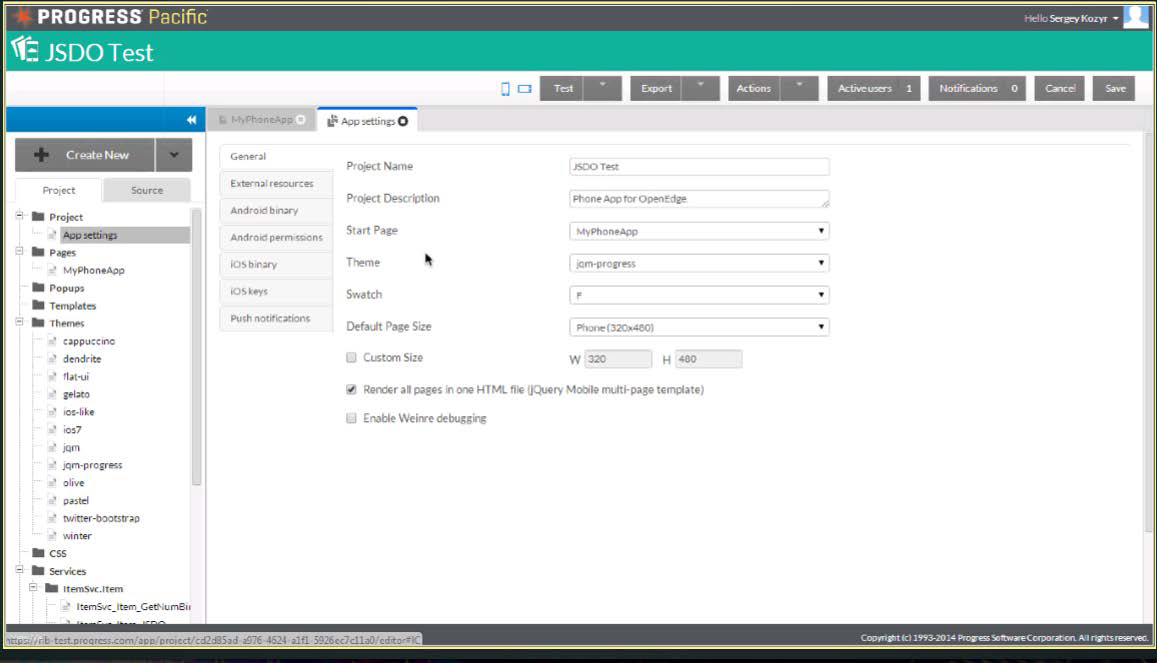Open the Default Page Size dropdown
Image resolution: width=1157 pixels, height=663 pixels.
pos(698,327)
